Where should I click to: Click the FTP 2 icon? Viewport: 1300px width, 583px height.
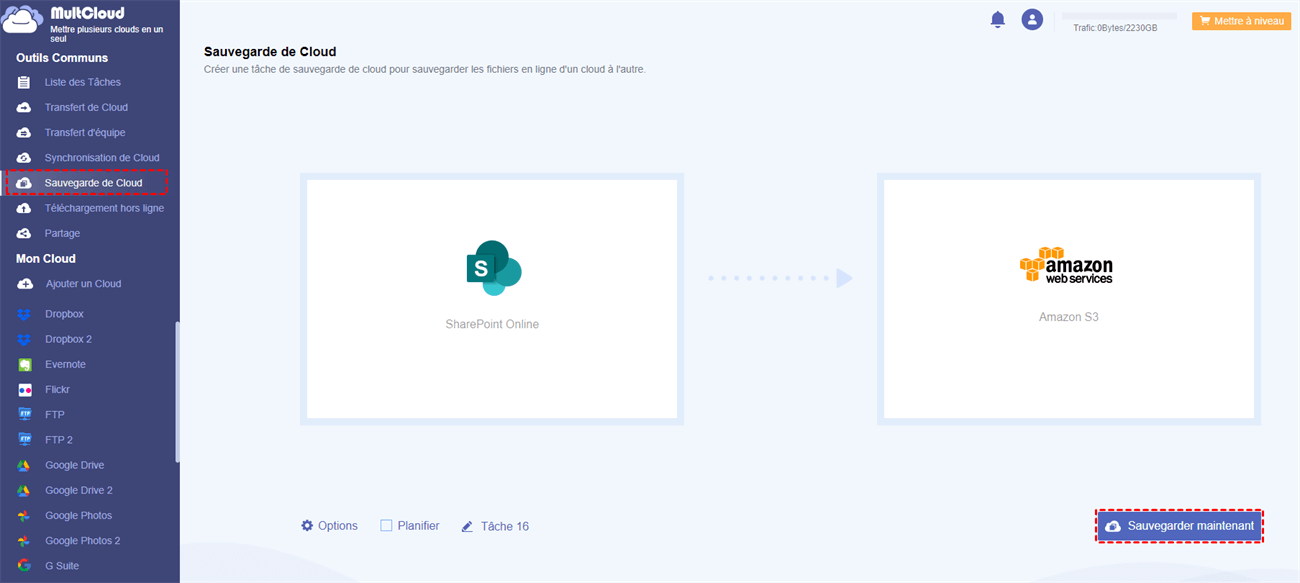24,440
